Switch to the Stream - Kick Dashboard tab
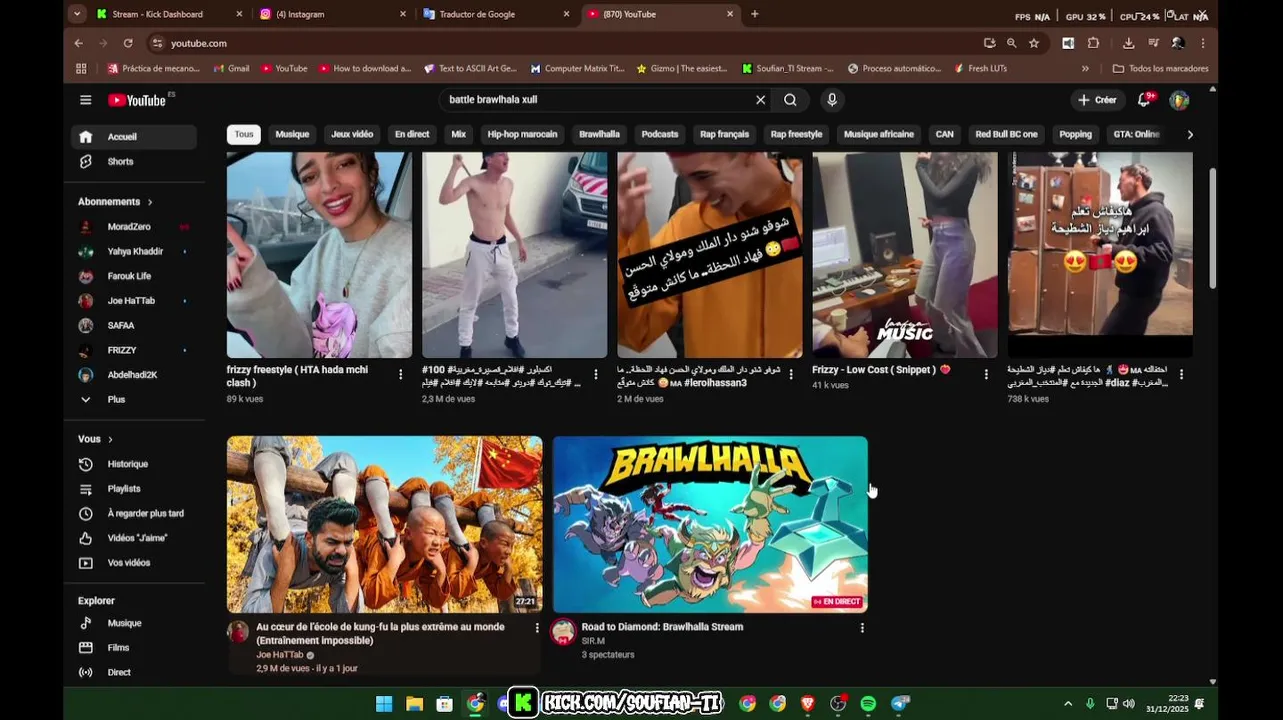 click(170, 14)
